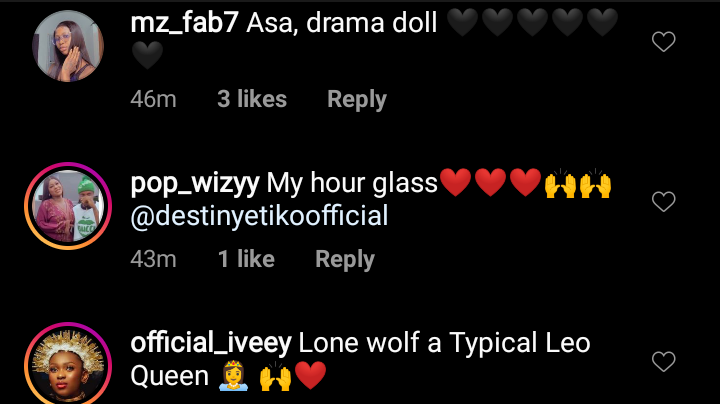Viewport: 720px width, 404px height.
Task: Open the pop_wizyy username link
Action: (195, 184)
